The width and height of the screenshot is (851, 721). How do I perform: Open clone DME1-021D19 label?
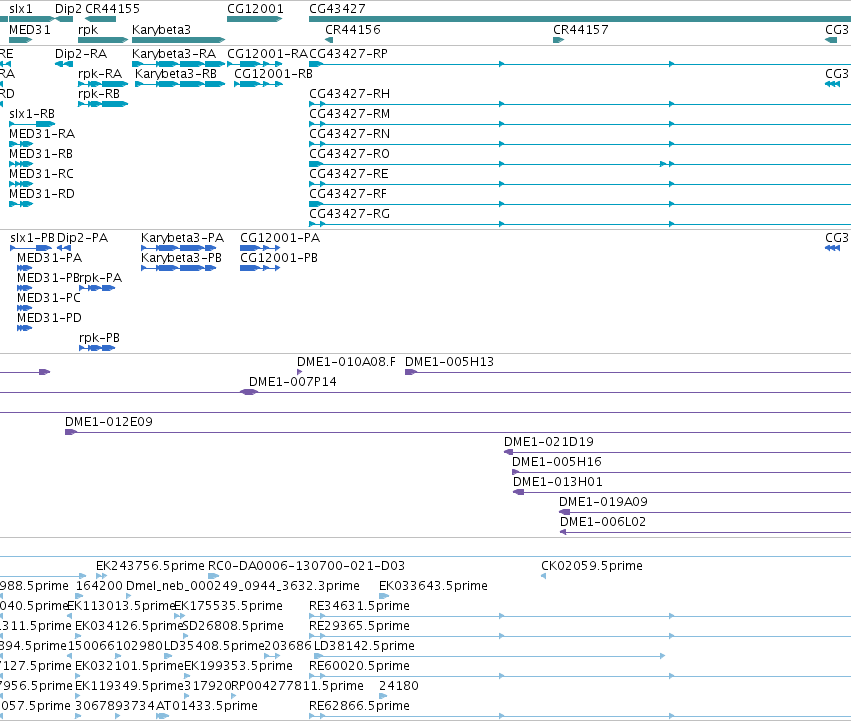[549, 442]
